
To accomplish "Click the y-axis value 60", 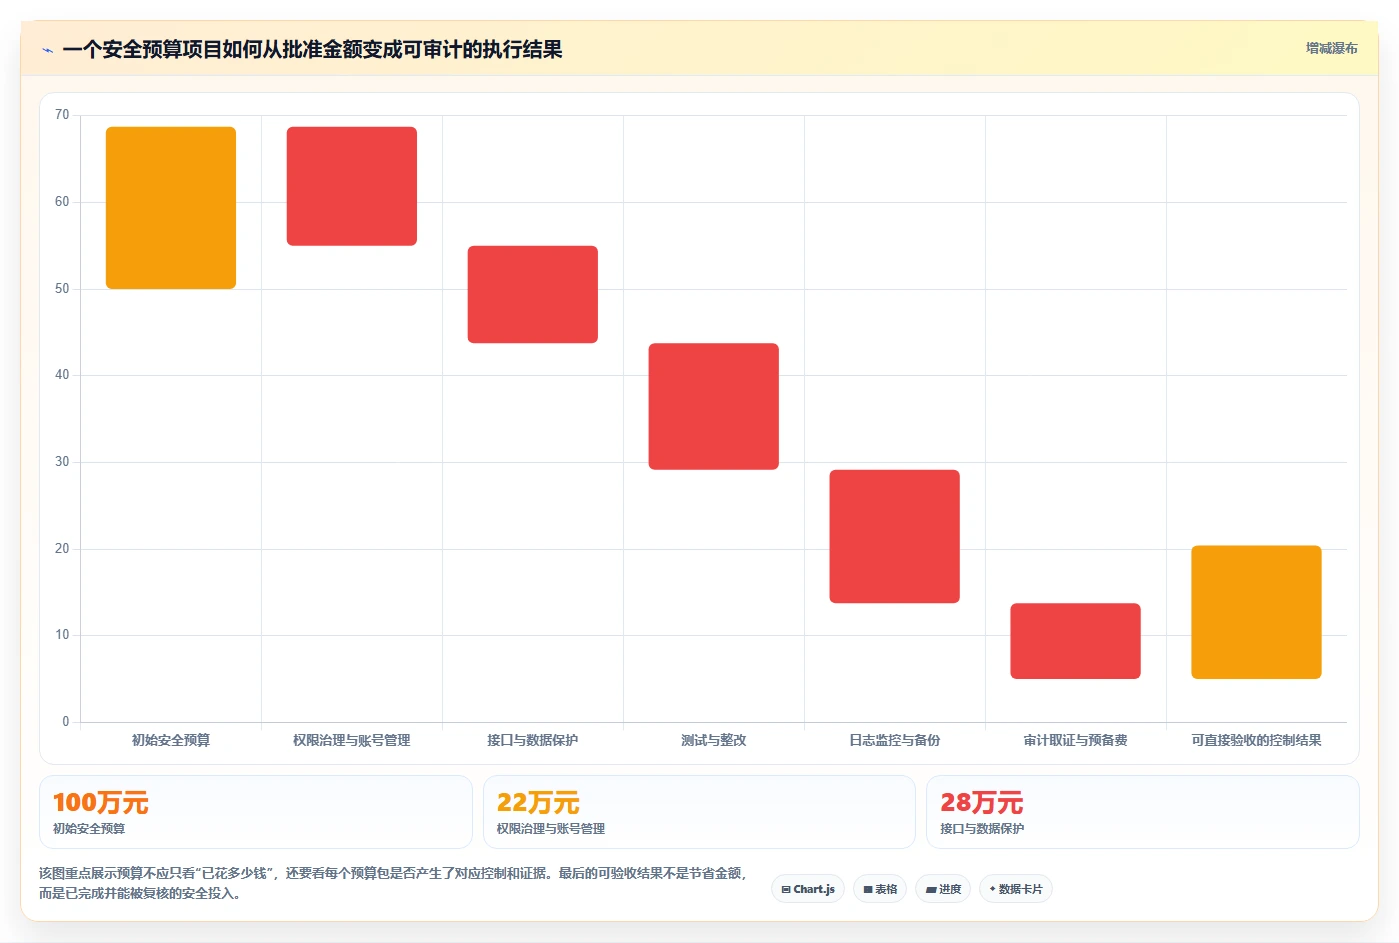I will click(x=62, y=202).
